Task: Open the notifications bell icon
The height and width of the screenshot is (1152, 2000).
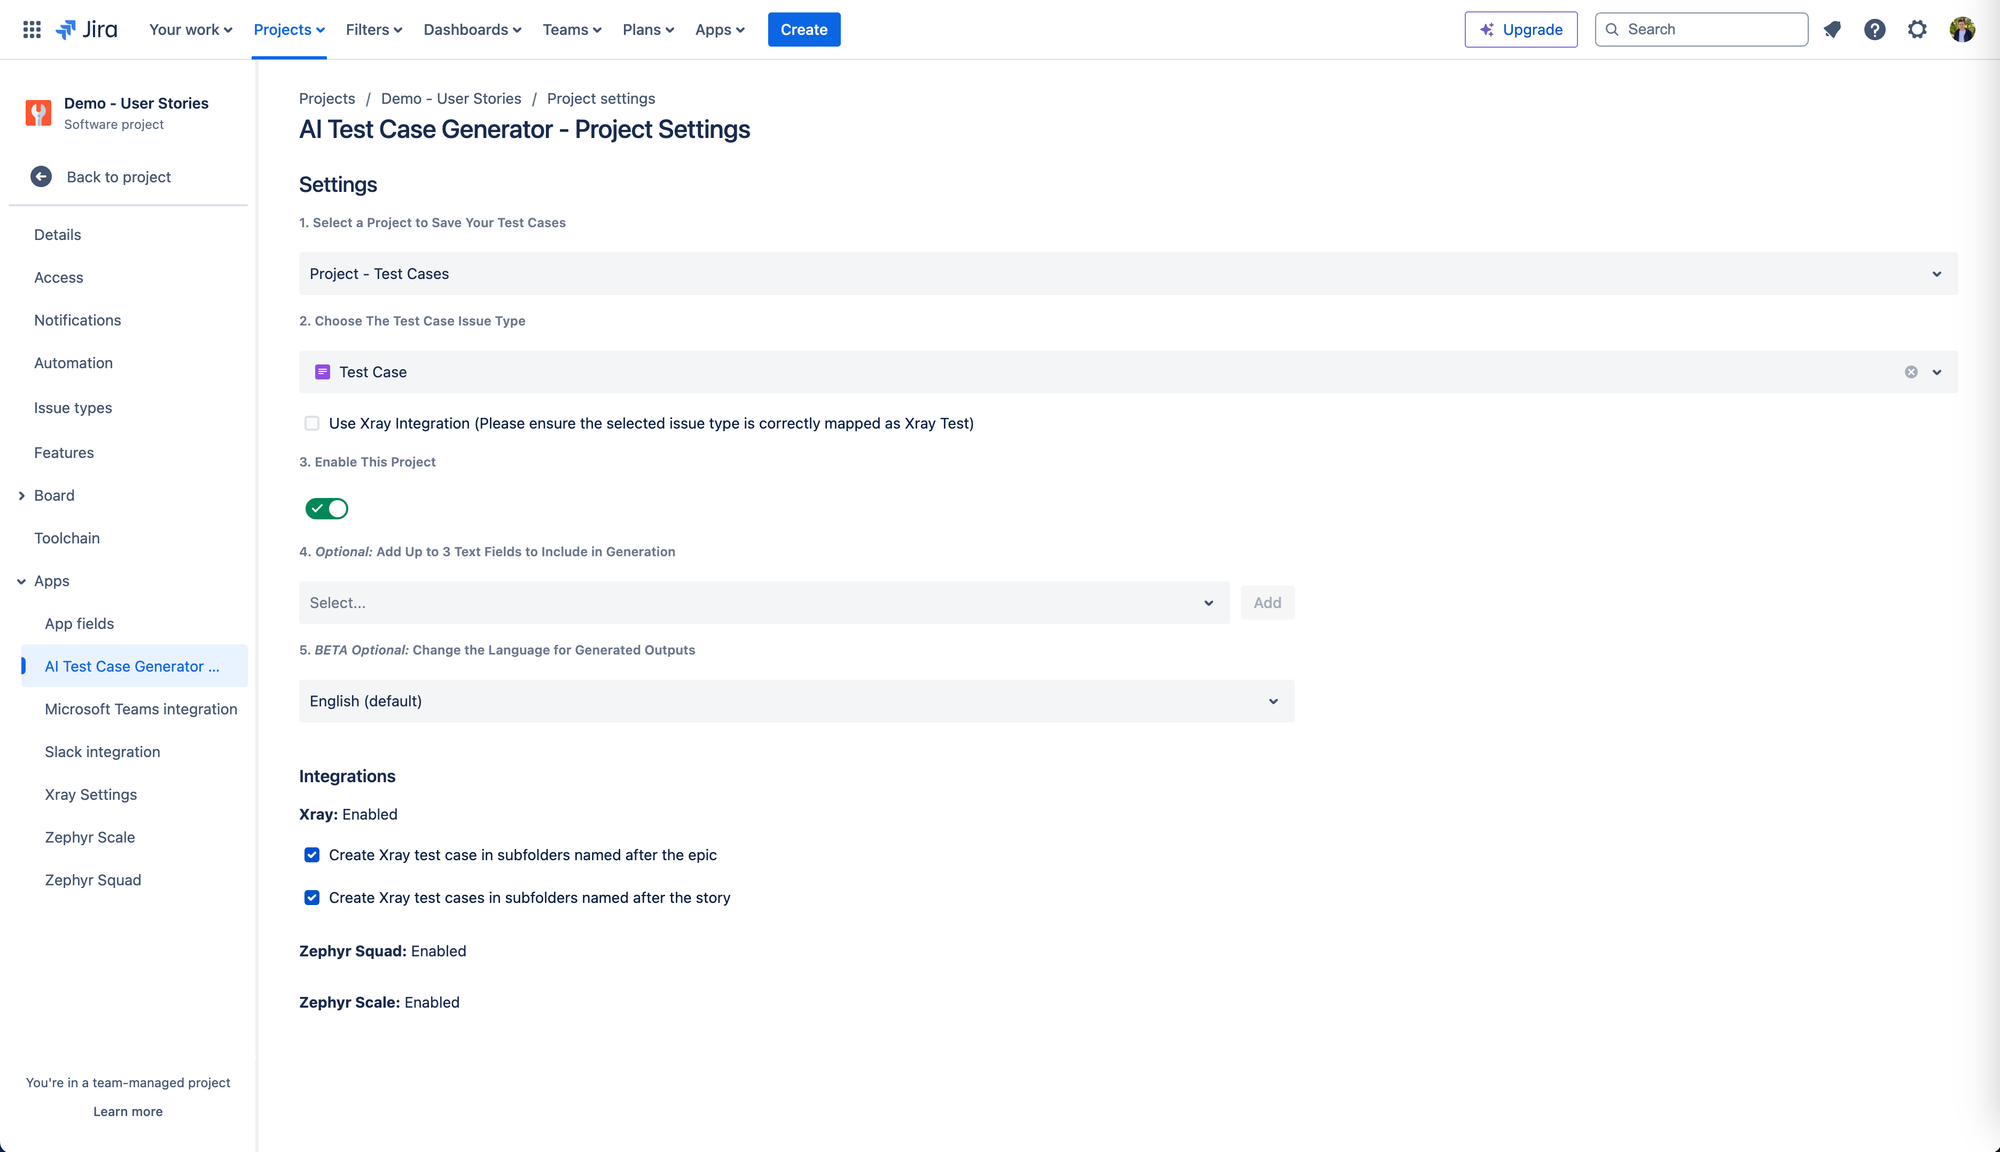Action: click(1832, 30)
